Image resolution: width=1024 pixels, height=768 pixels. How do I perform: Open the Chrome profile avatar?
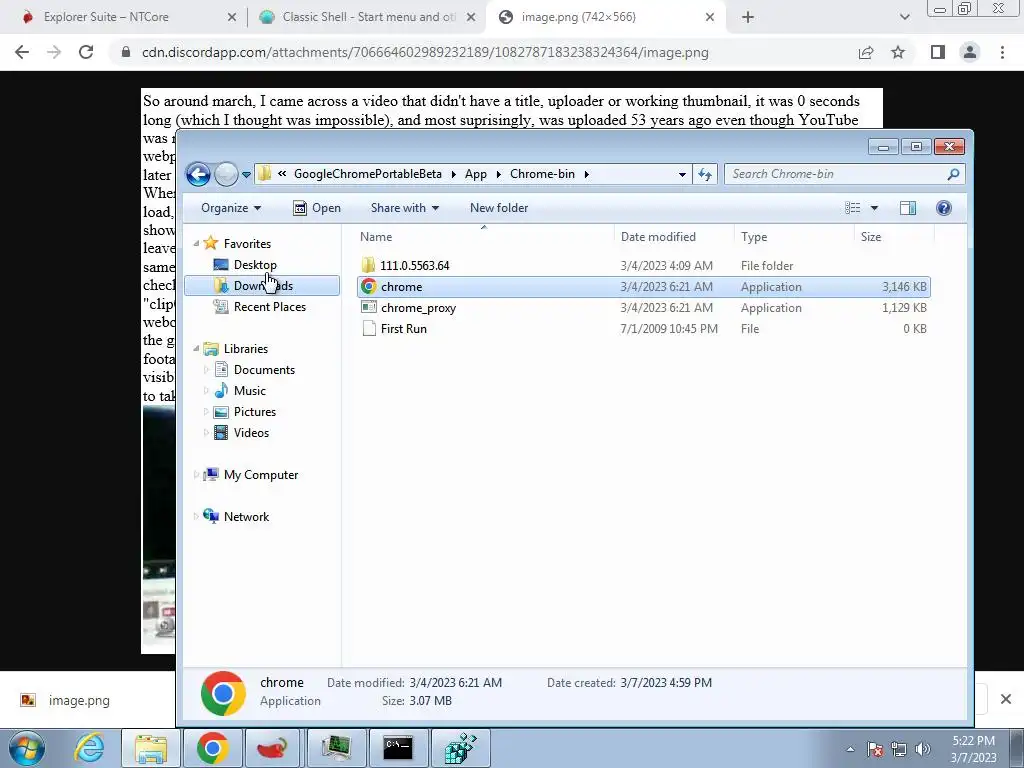(970, 52)
